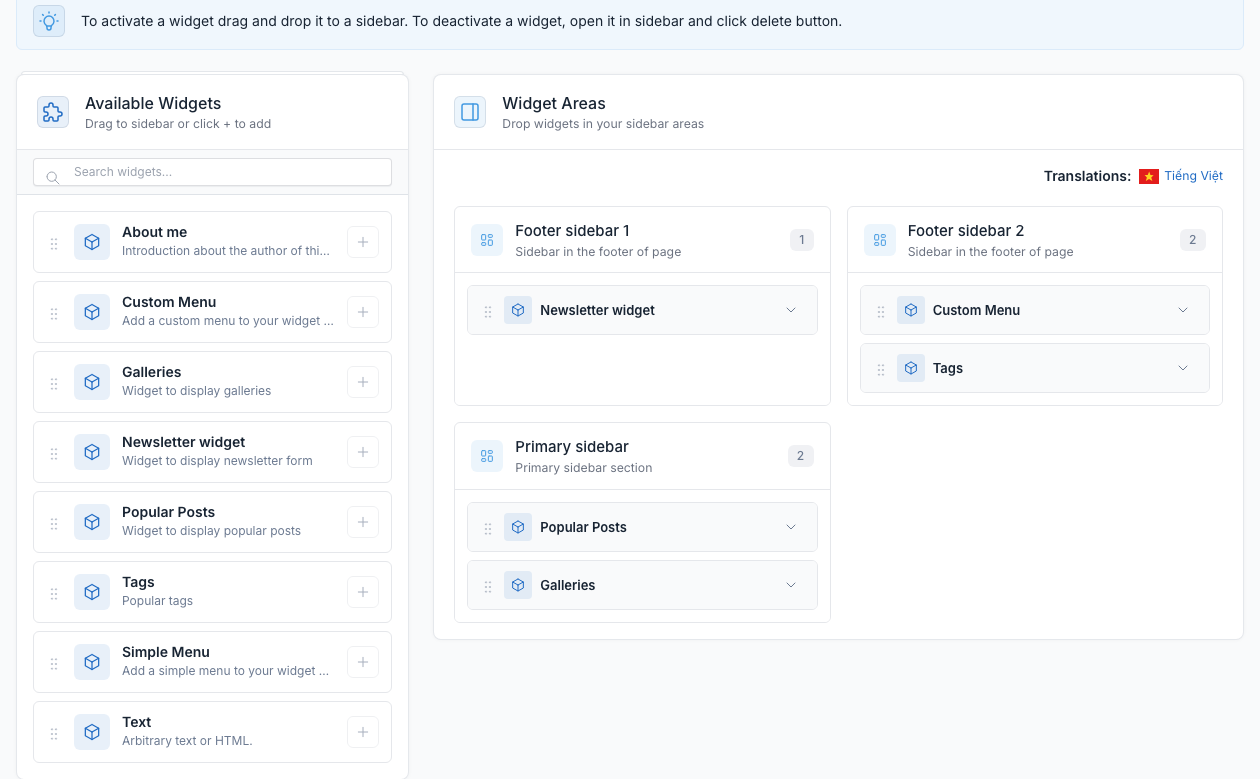The image size is (1260, 779).
Task: Click drag handle of Newsletter widget in Footer sidebar 1
Action: [x=488, y=311]
